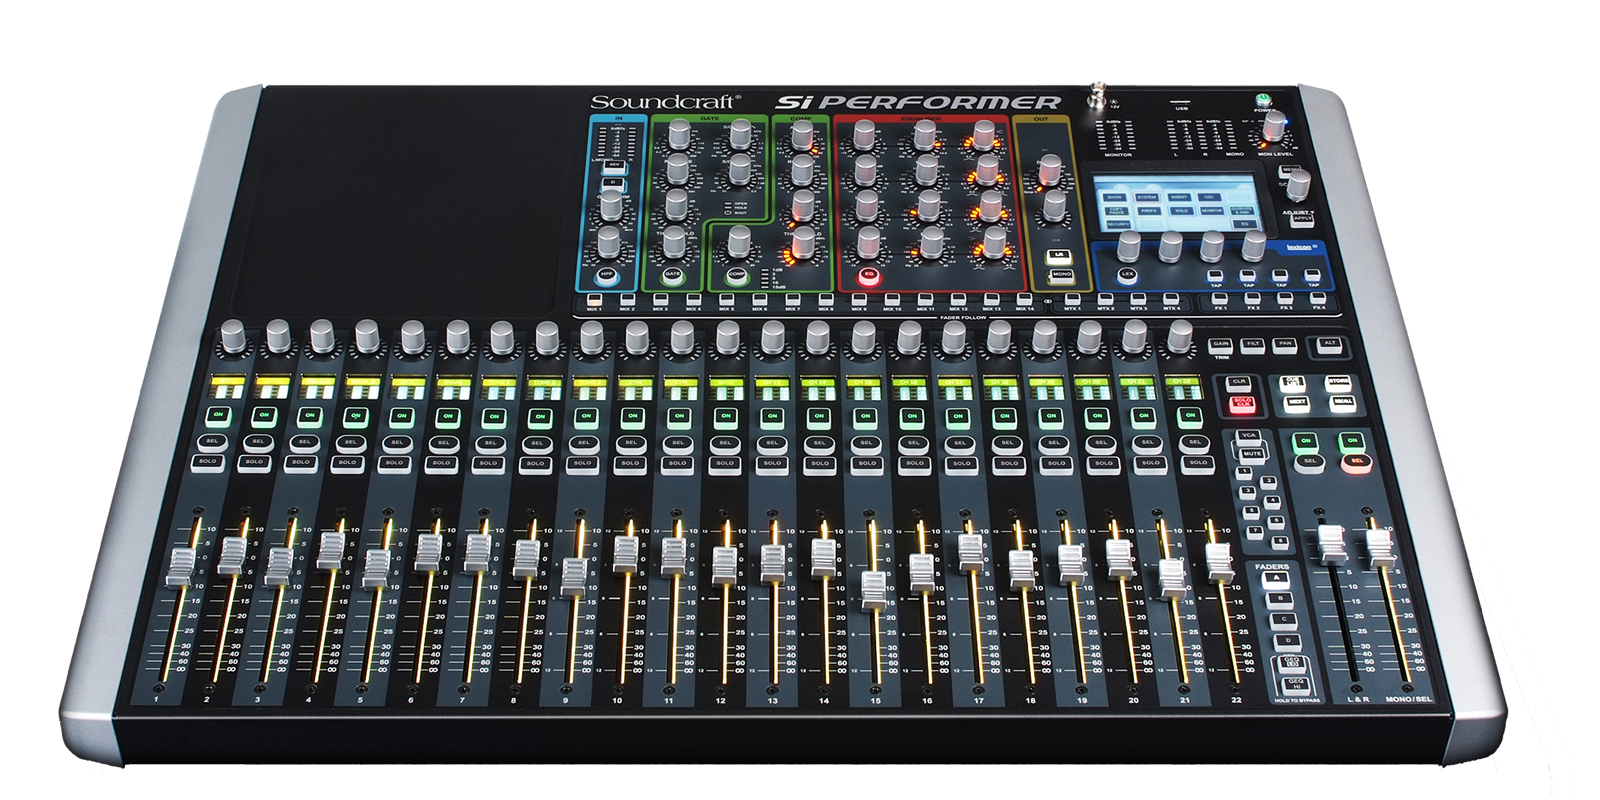
Task: Select the VCA group mode button
Action: pos(1247,437)
